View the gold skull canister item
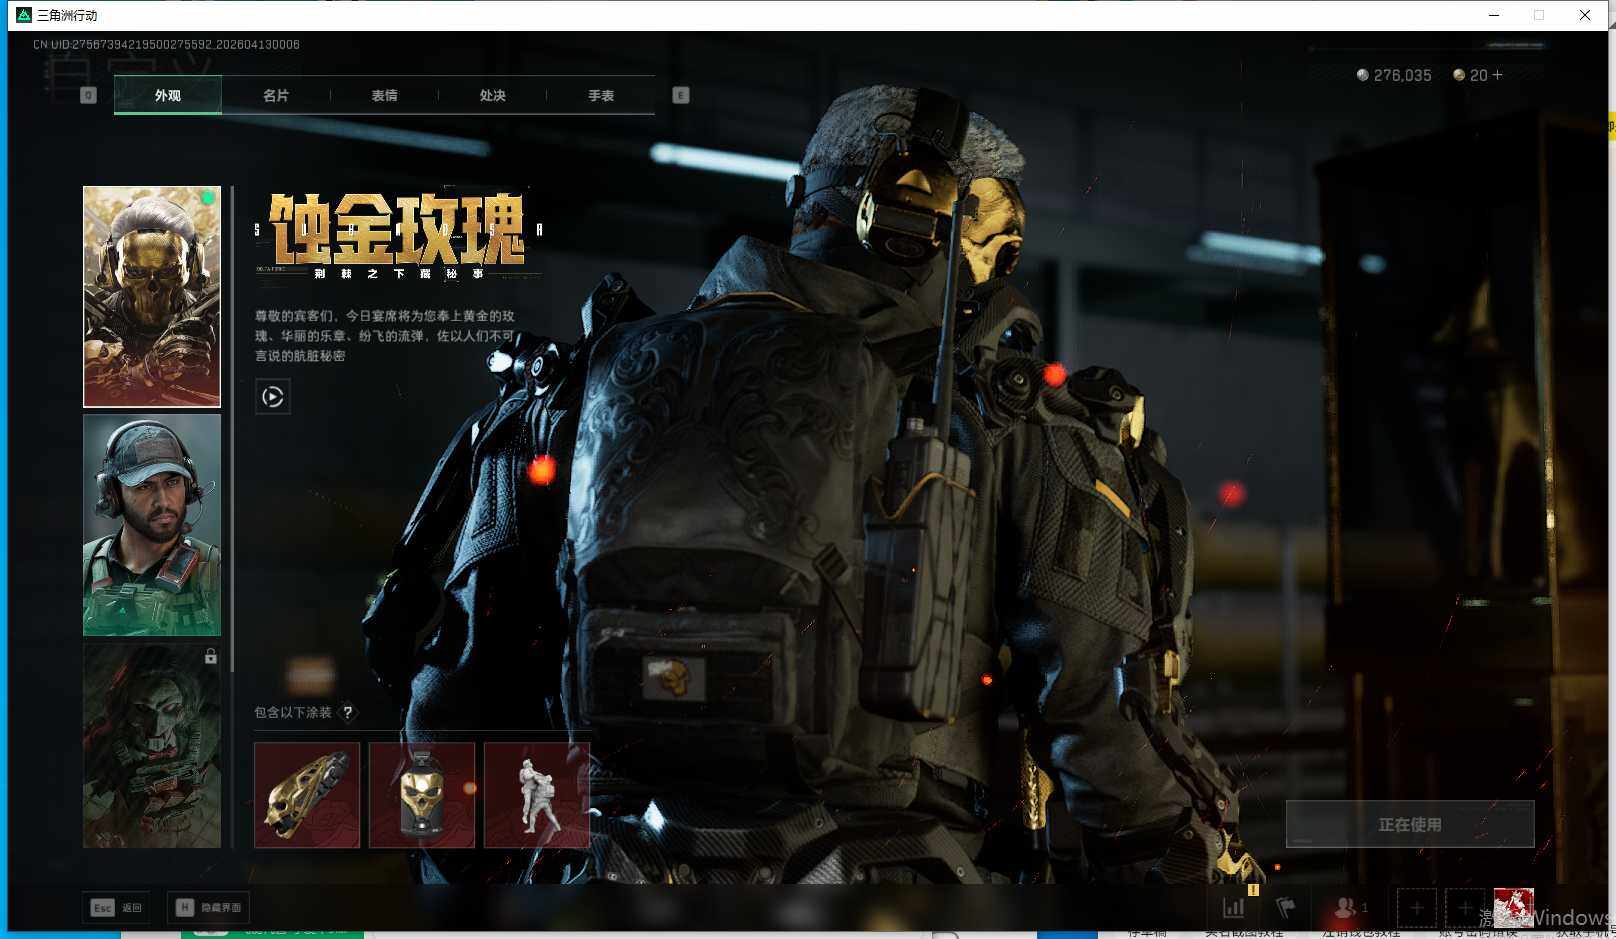This screenshot has height=939, width=1616. point(422,795)
